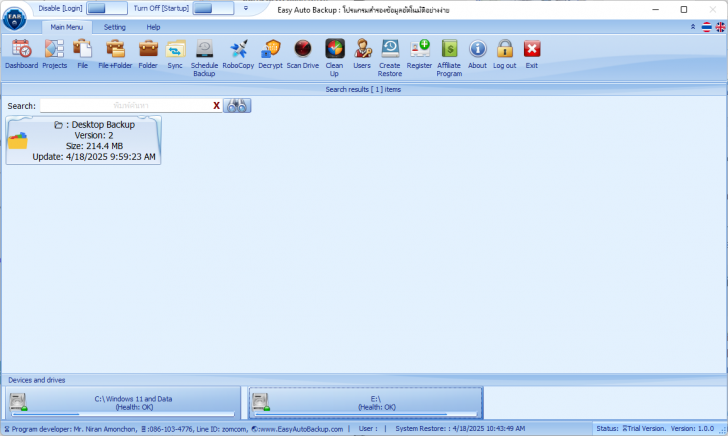Select the E:\ drive panel
The image size is (728, 436).
click(x=366, y=403)
